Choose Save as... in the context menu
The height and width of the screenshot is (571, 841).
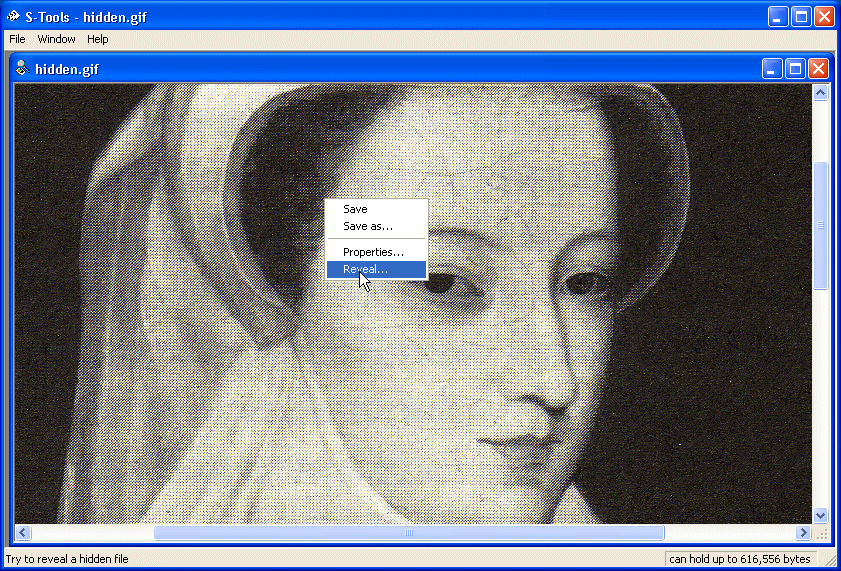[x=376, y=226]
